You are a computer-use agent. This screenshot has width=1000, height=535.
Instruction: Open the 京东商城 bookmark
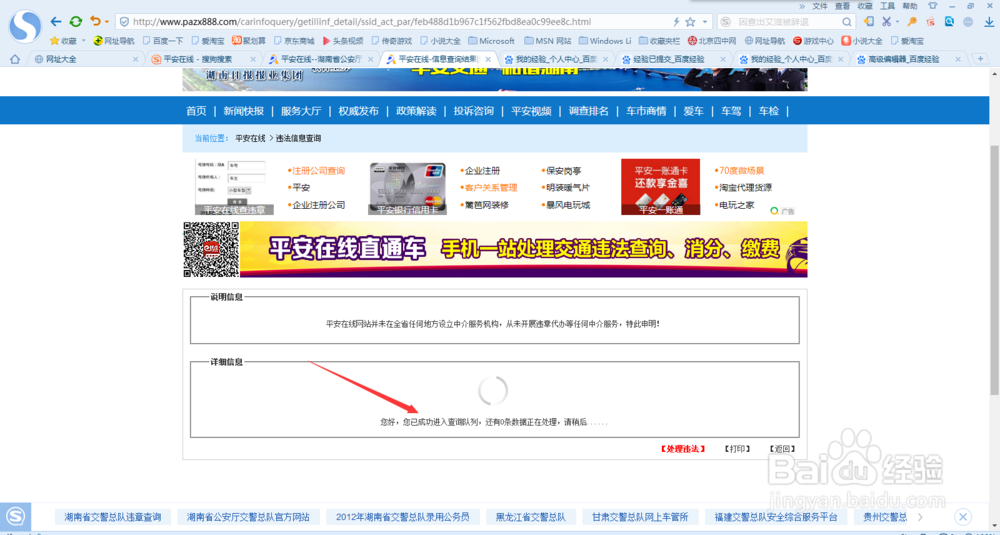click(x=294, y=41)
